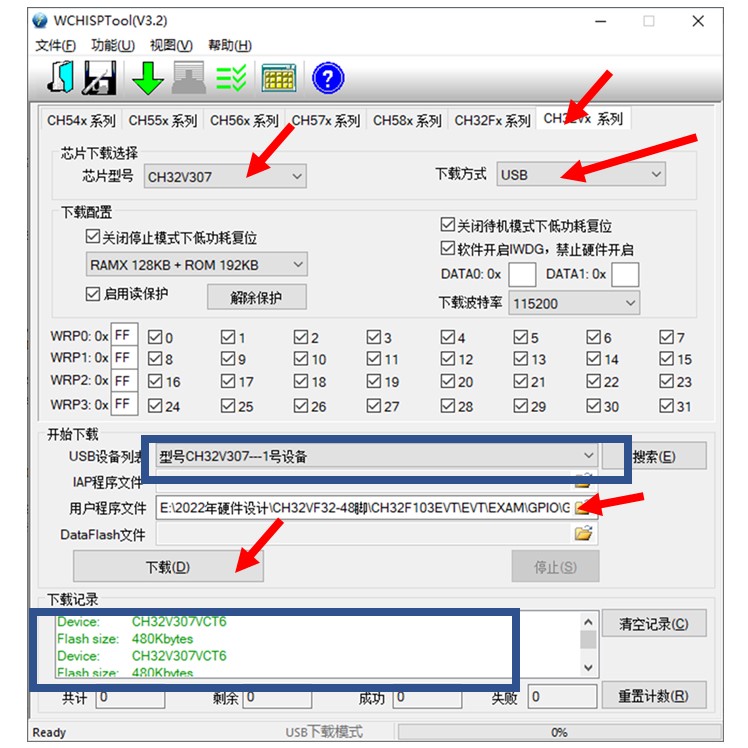Click the calendar grid toolbar icon
This screenshot has width=748, height=748.
(x=279, y=78)
